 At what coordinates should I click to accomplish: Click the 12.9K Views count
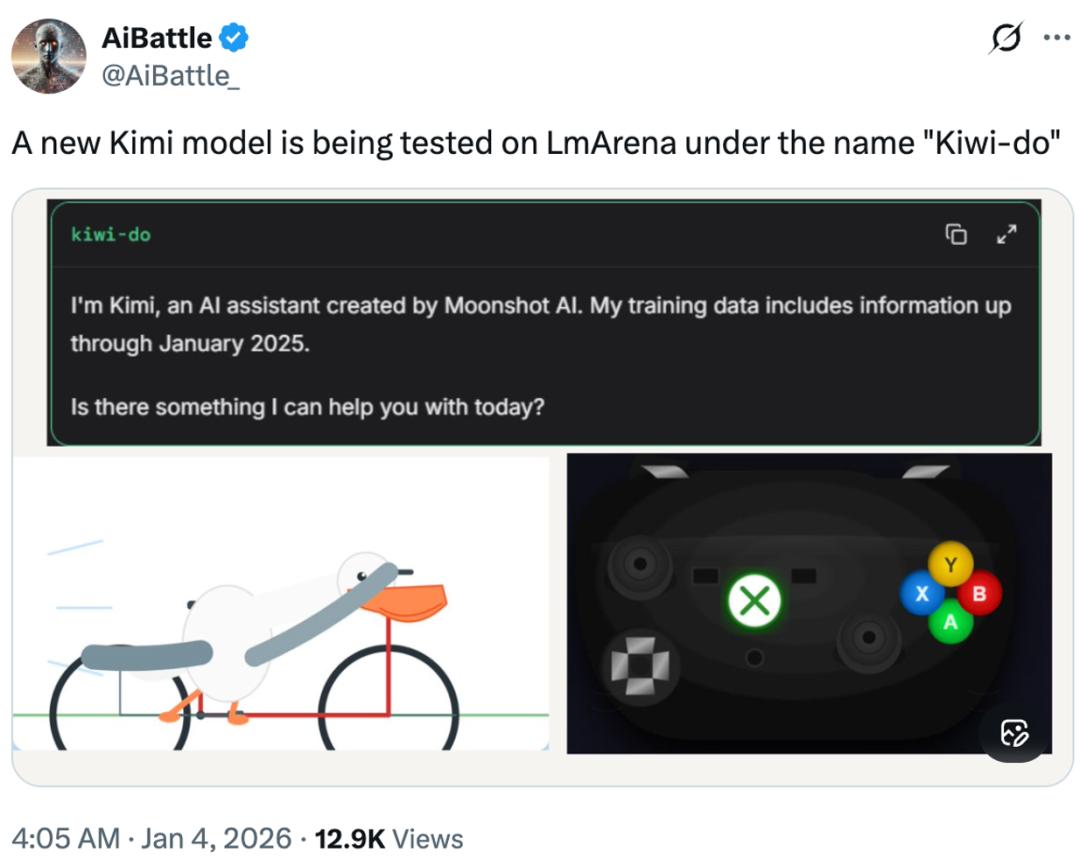tap(388, 838)
